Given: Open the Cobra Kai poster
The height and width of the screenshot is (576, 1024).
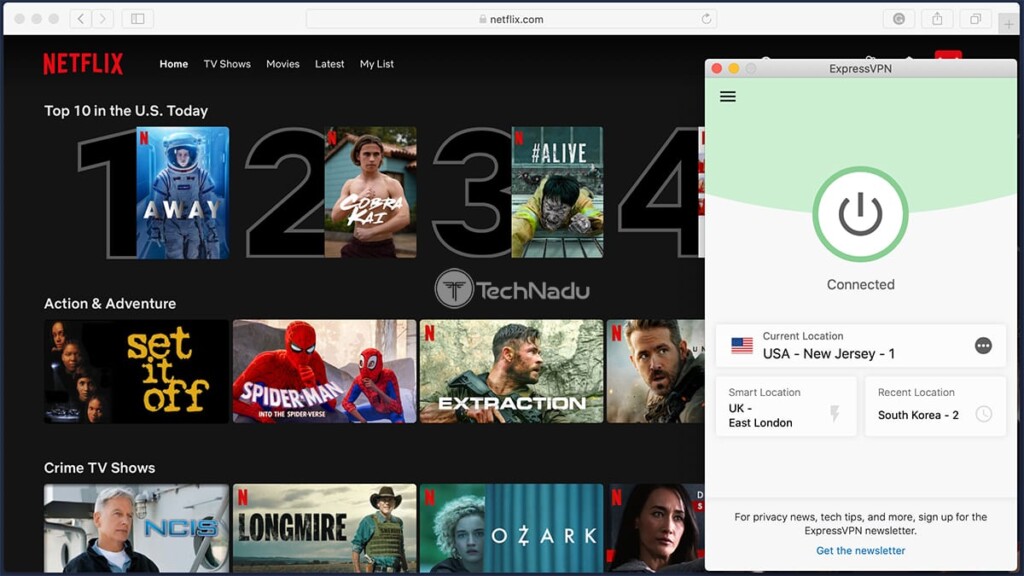Looking at the screenshot, I should click(370, 193).
